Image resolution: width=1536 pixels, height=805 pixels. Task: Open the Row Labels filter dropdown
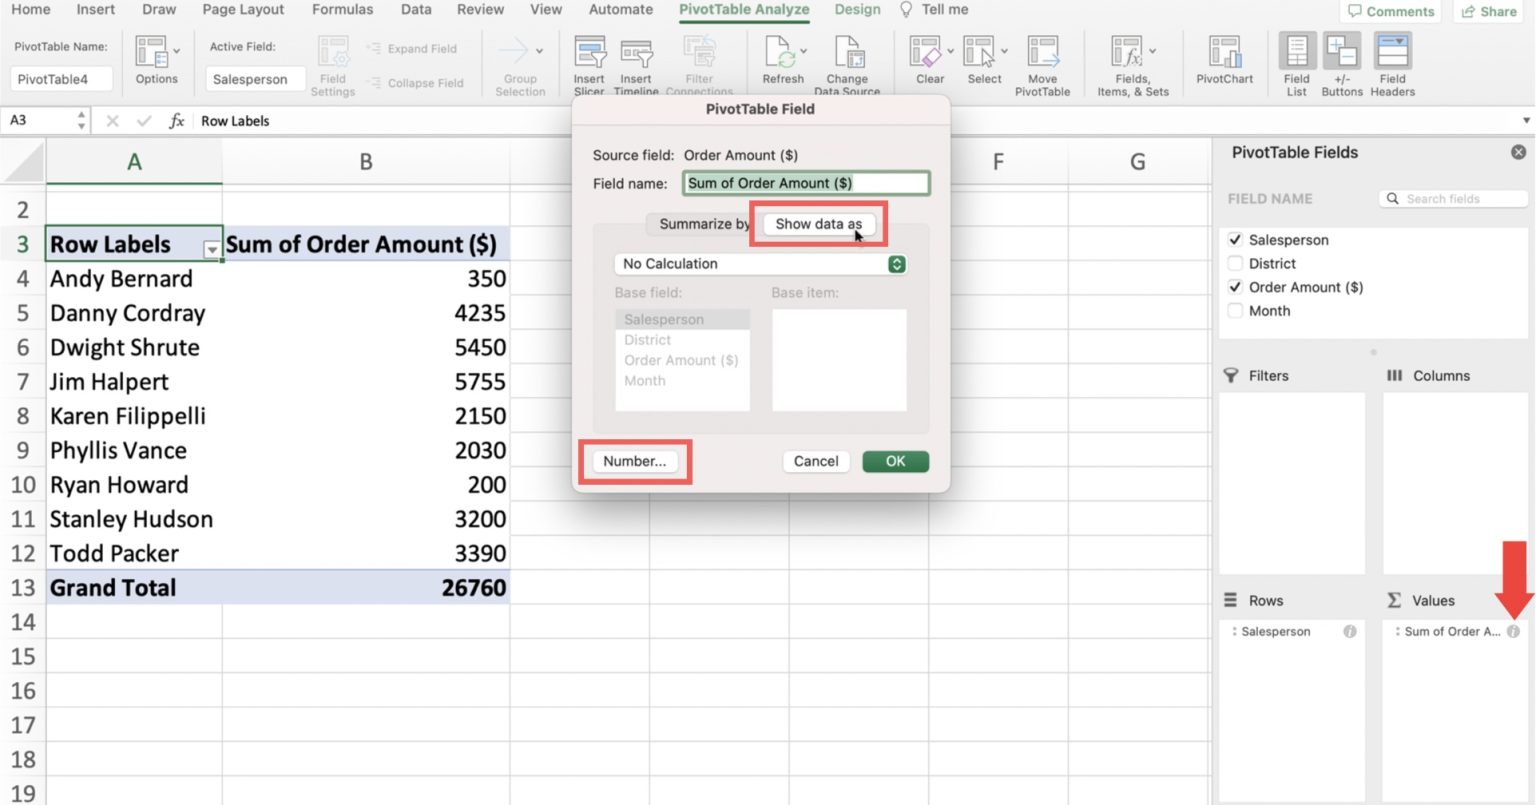[x=210, y=246]
